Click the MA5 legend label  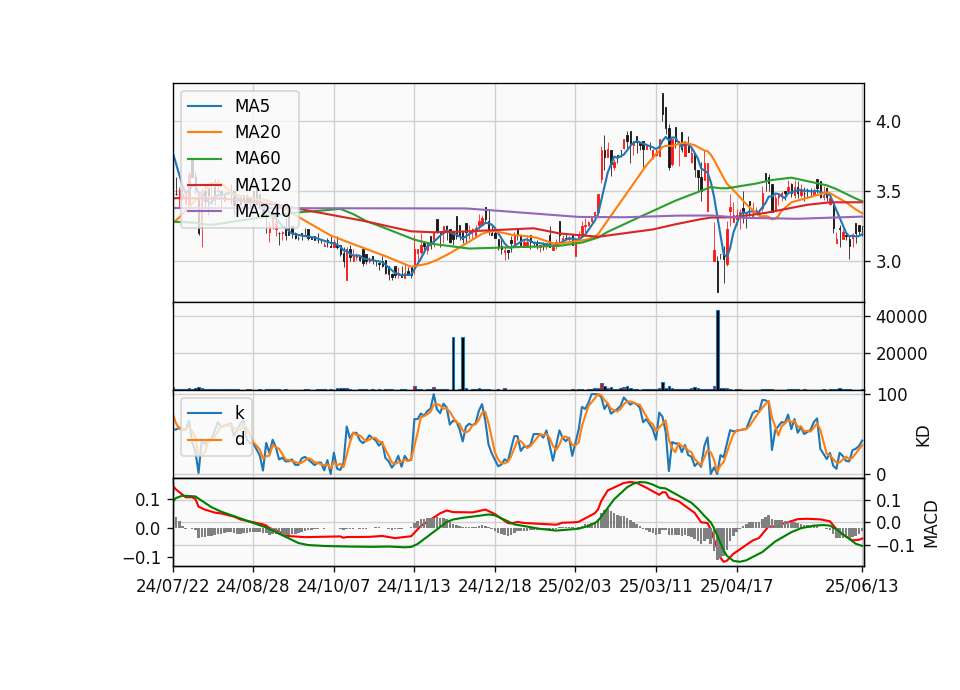(252, 106)
